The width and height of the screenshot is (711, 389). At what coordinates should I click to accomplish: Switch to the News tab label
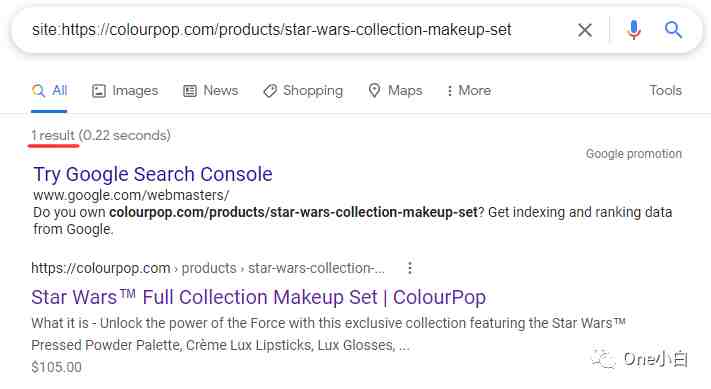click(x=220, y=90)
